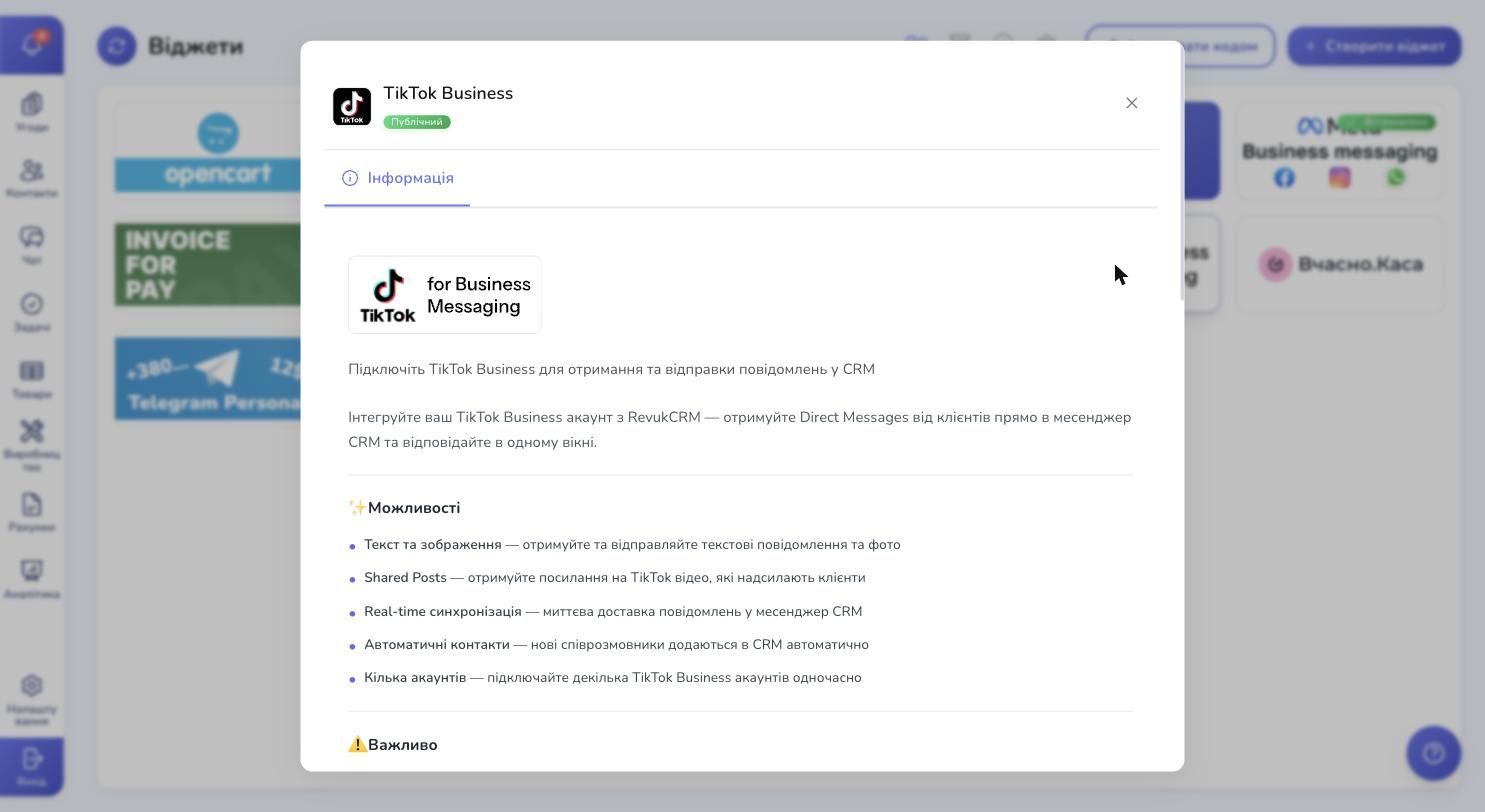Click the refresh icon beside Віджети
1485x812 pixels.
click(117, 46)
